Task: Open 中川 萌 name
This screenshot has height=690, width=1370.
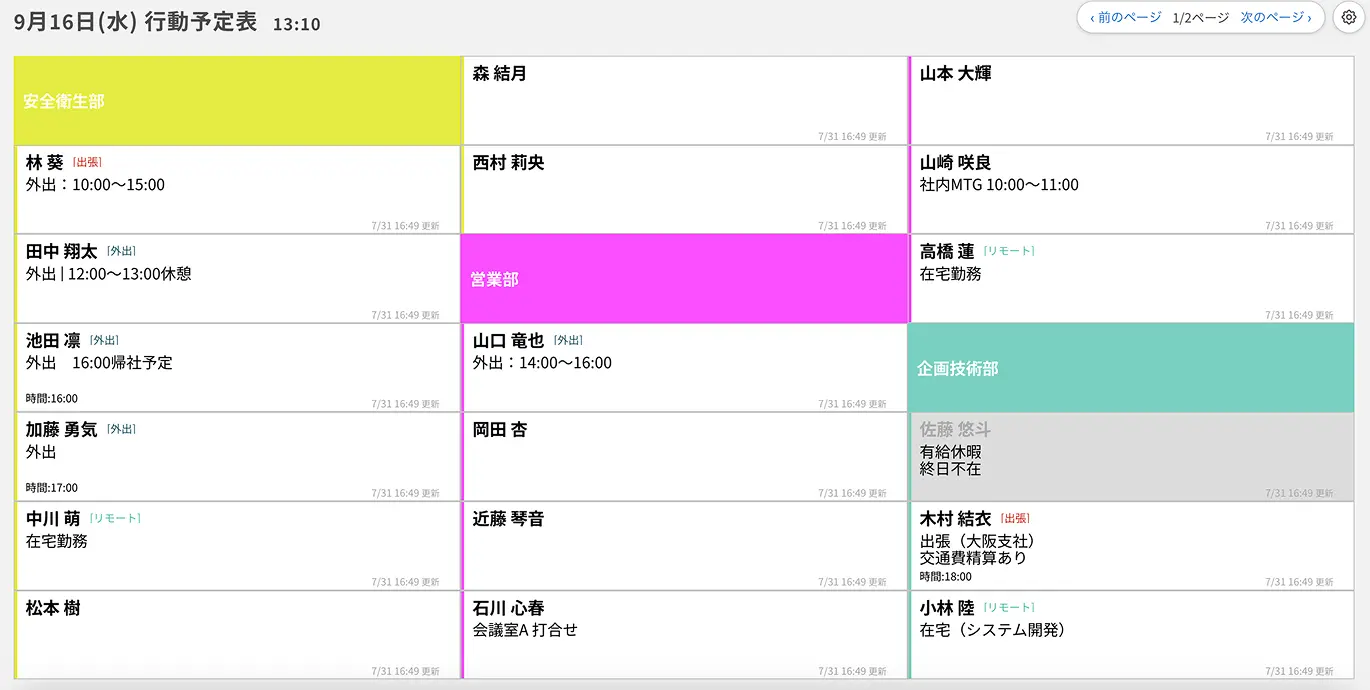Action: click(53, 519)
